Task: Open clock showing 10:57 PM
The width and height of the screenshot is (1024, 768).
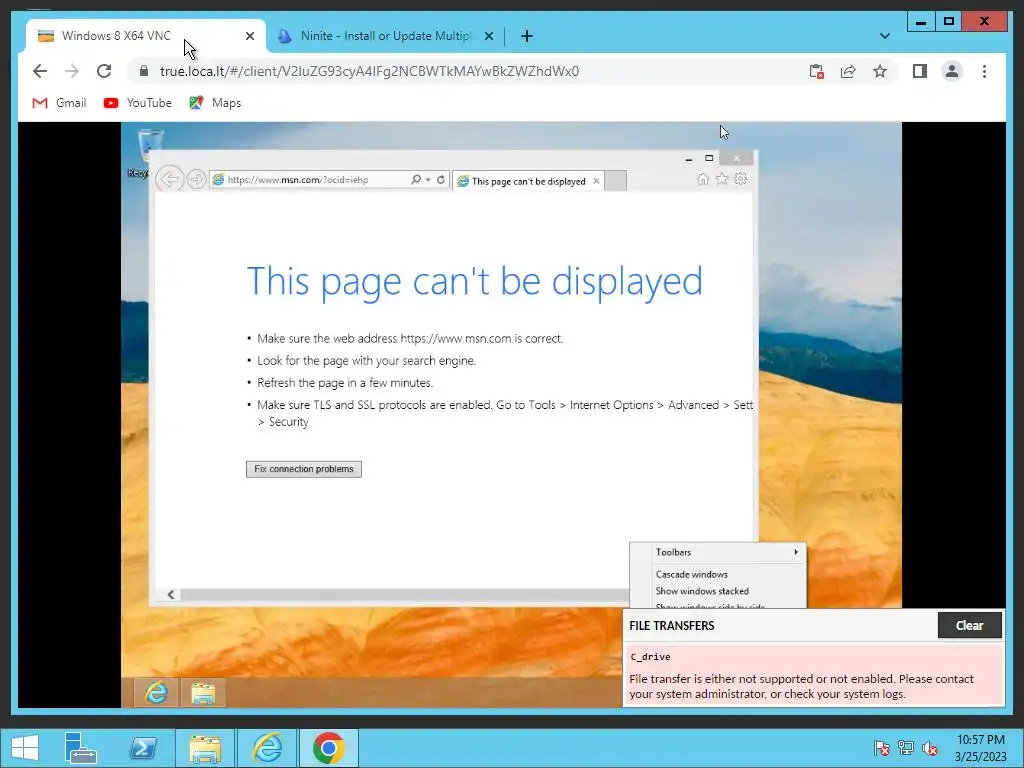Action: [x=980, y=748]
